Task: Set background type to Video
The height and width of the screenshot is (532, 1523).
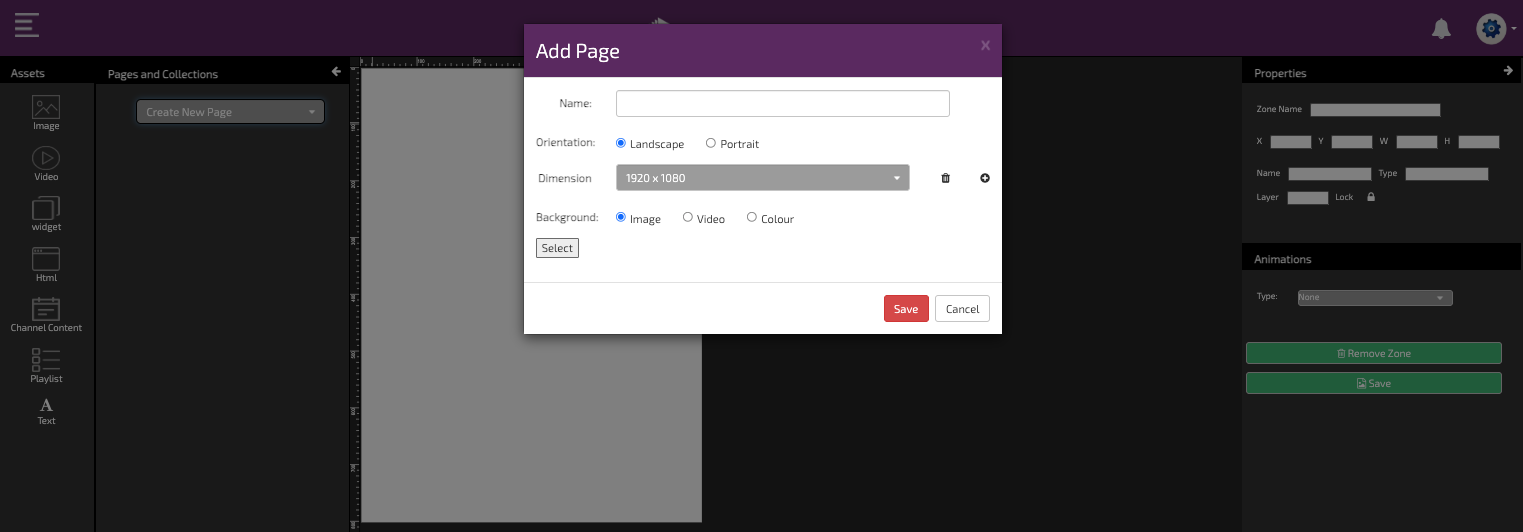Action: (688, 217)
